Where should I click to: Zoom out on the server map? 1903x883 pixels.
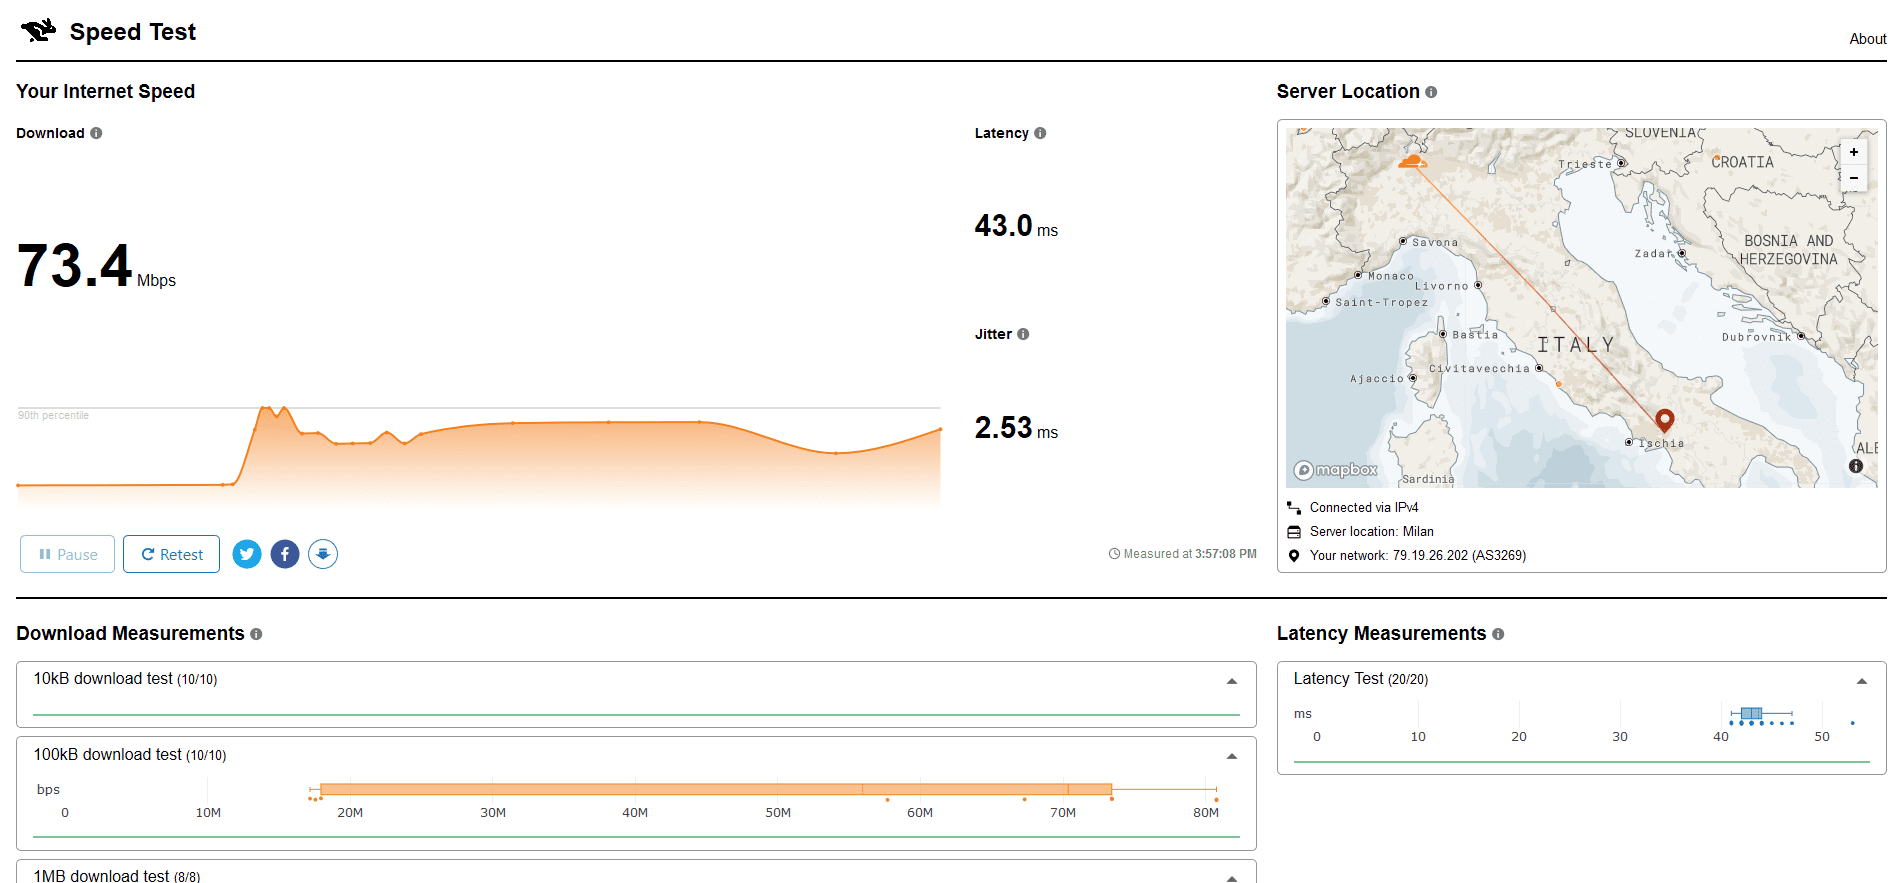tap(1854, 178)
